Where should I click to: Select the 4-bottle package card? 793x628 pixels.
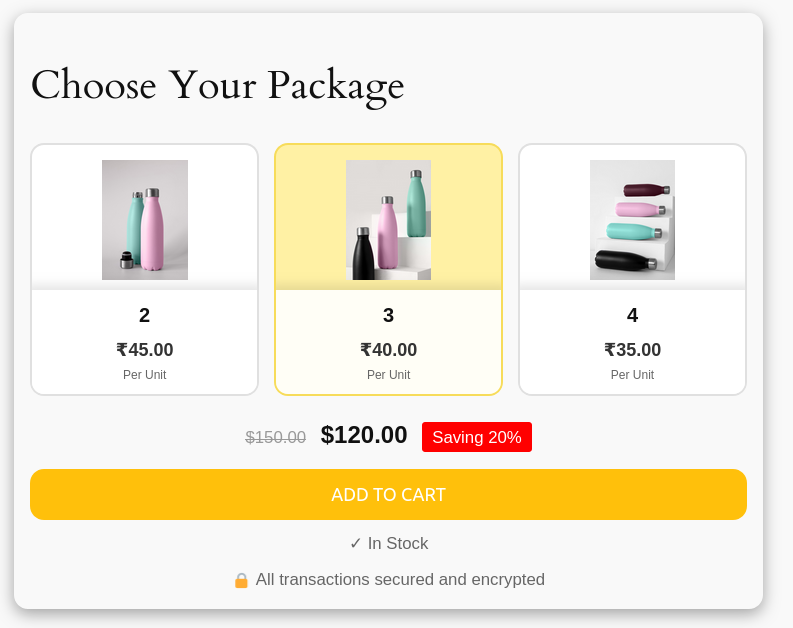pyautogui.click(x=632, y=270)
